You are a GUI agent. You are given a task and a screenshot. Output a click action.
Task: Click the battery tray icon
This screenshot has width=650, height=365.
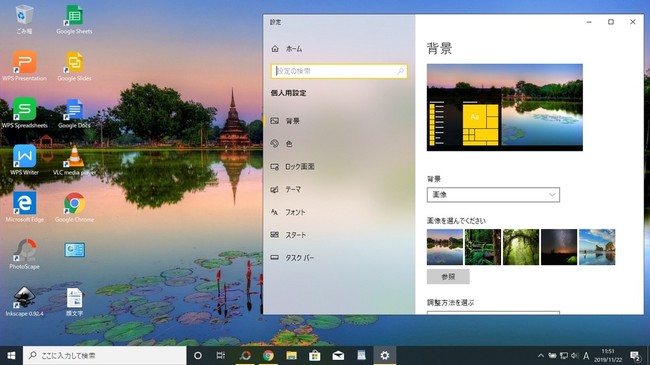click(552, 355)
